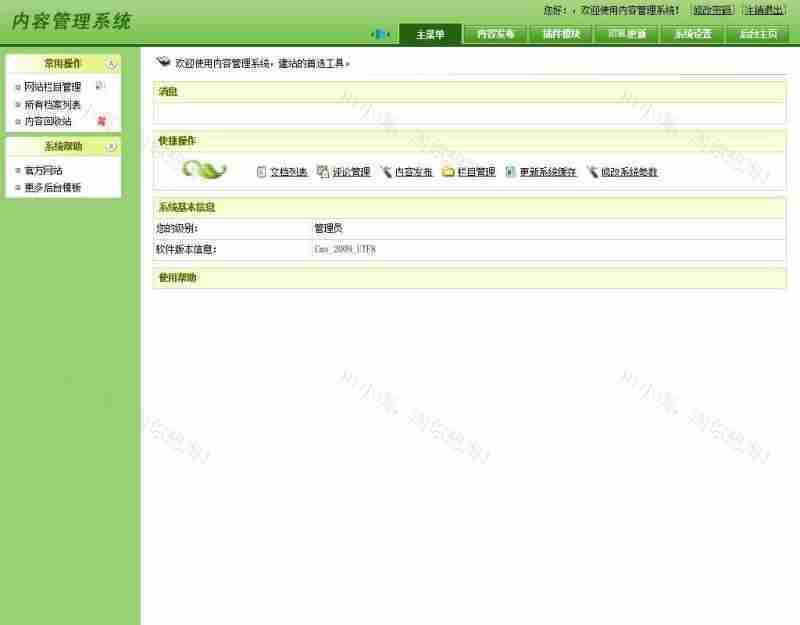Collapse the 常用操作 sidebar panel

111,64
